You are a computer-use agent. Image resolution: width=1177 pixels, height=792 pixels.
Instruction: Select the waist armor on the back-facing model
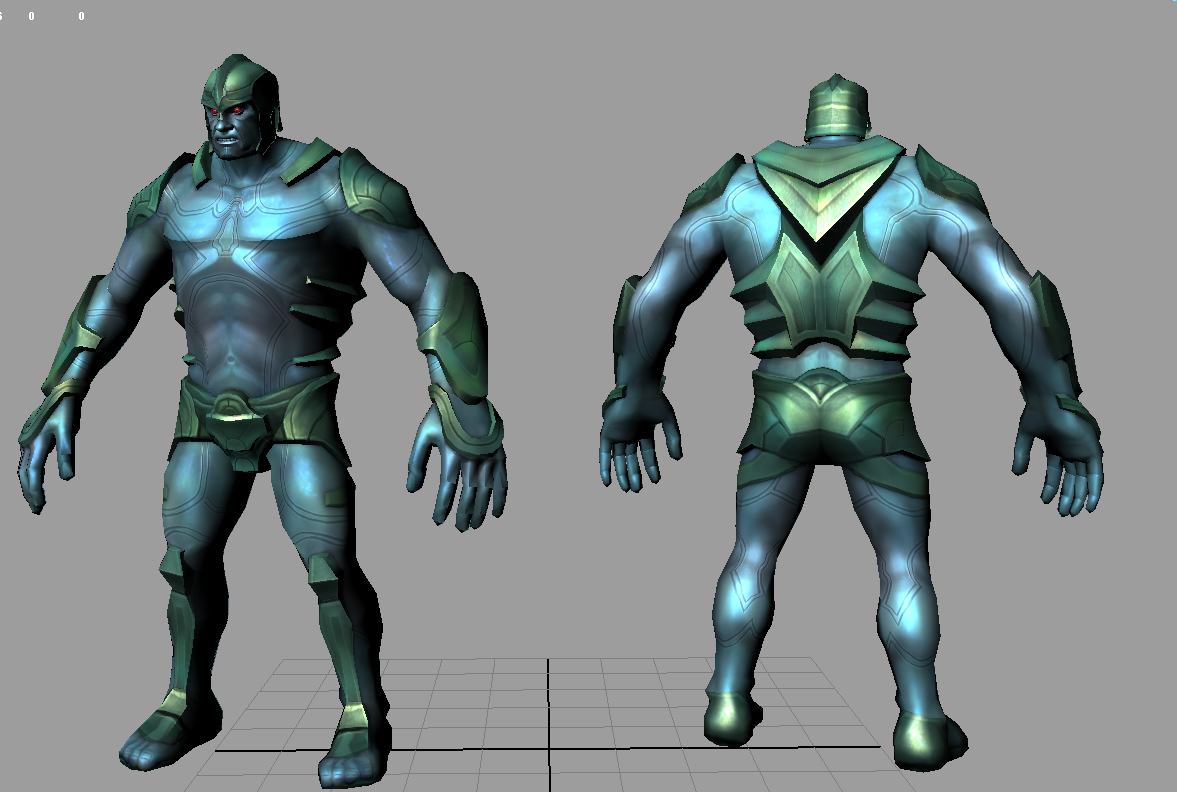(x=822, y=410)
